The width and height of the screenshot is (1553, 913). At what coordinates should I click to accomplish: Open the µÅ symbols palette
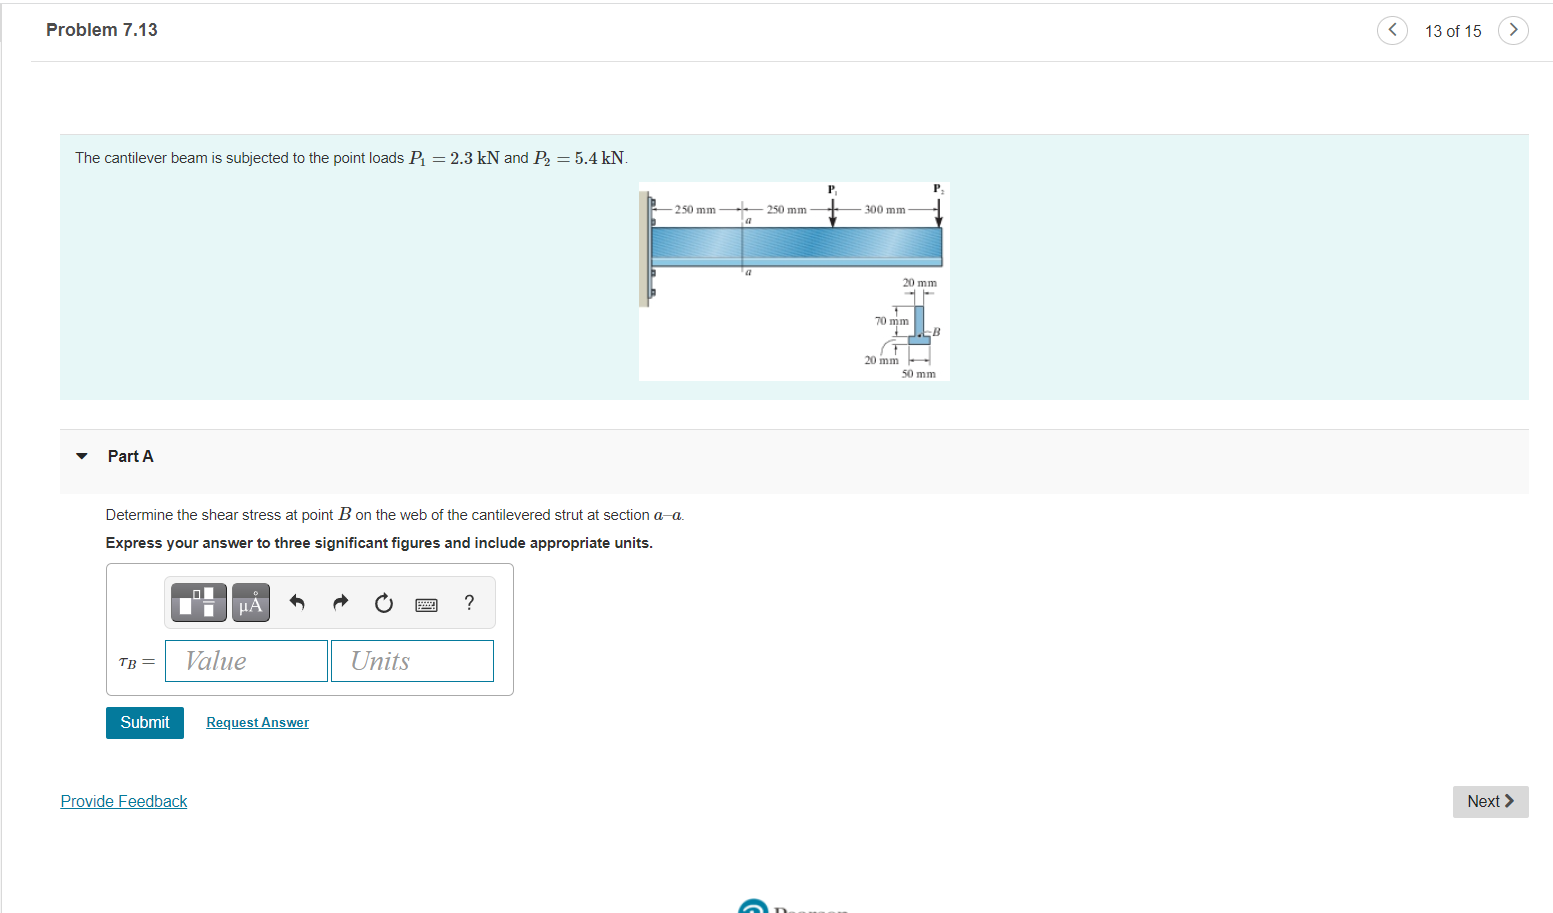[251, 603]
